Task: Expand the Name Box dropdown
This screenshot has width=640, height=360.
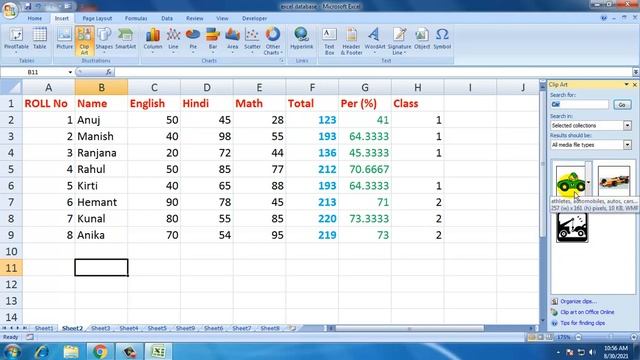Action: coord(70,72)
